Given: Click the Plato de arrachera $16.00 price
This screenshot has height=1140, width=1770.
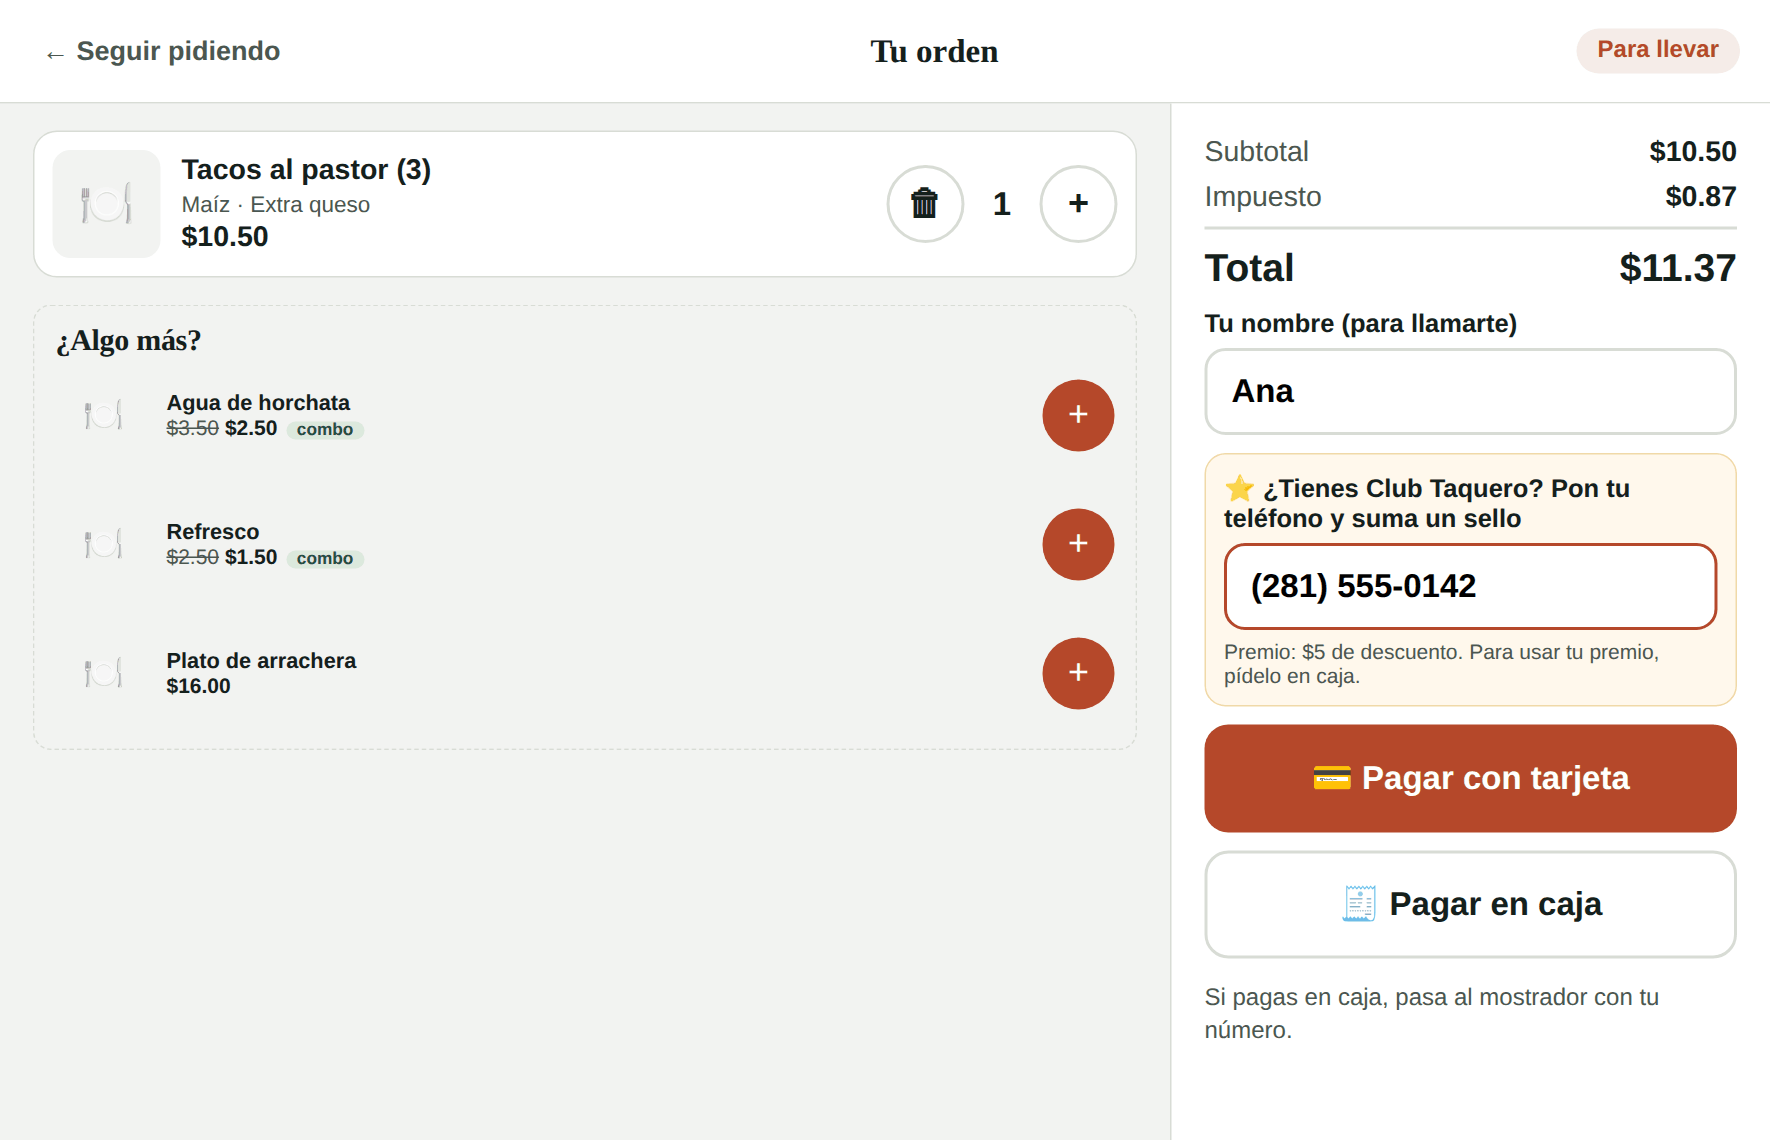Looking at the screenshot, I should [198, 686].
